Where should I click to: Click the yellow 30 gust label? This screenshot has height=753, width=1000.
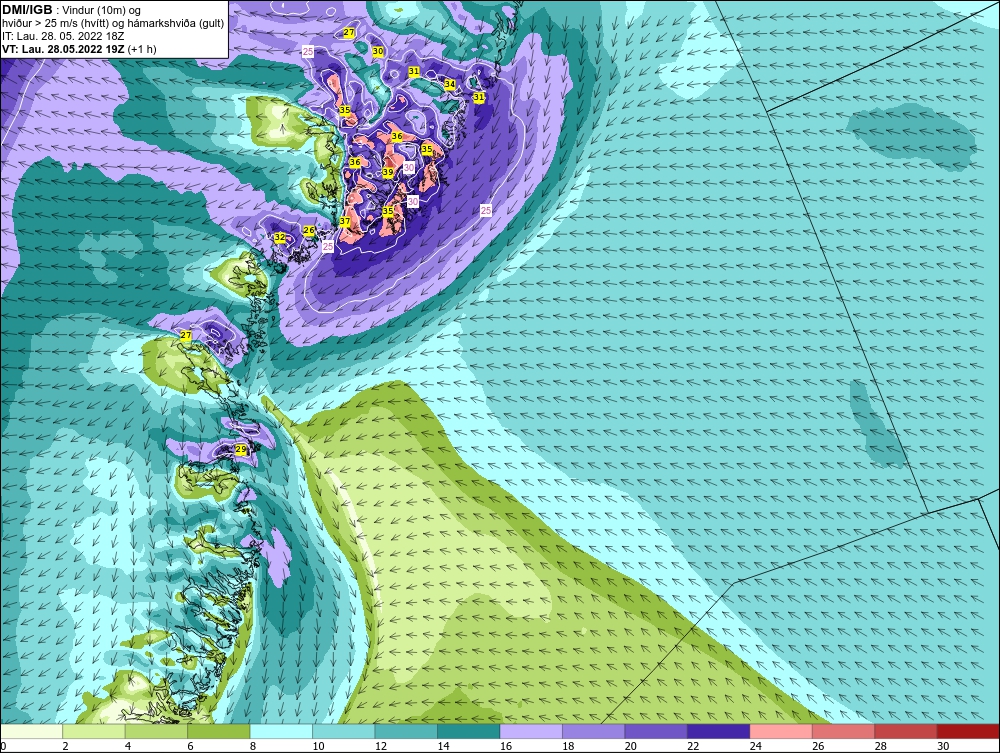tap(378, 51)
